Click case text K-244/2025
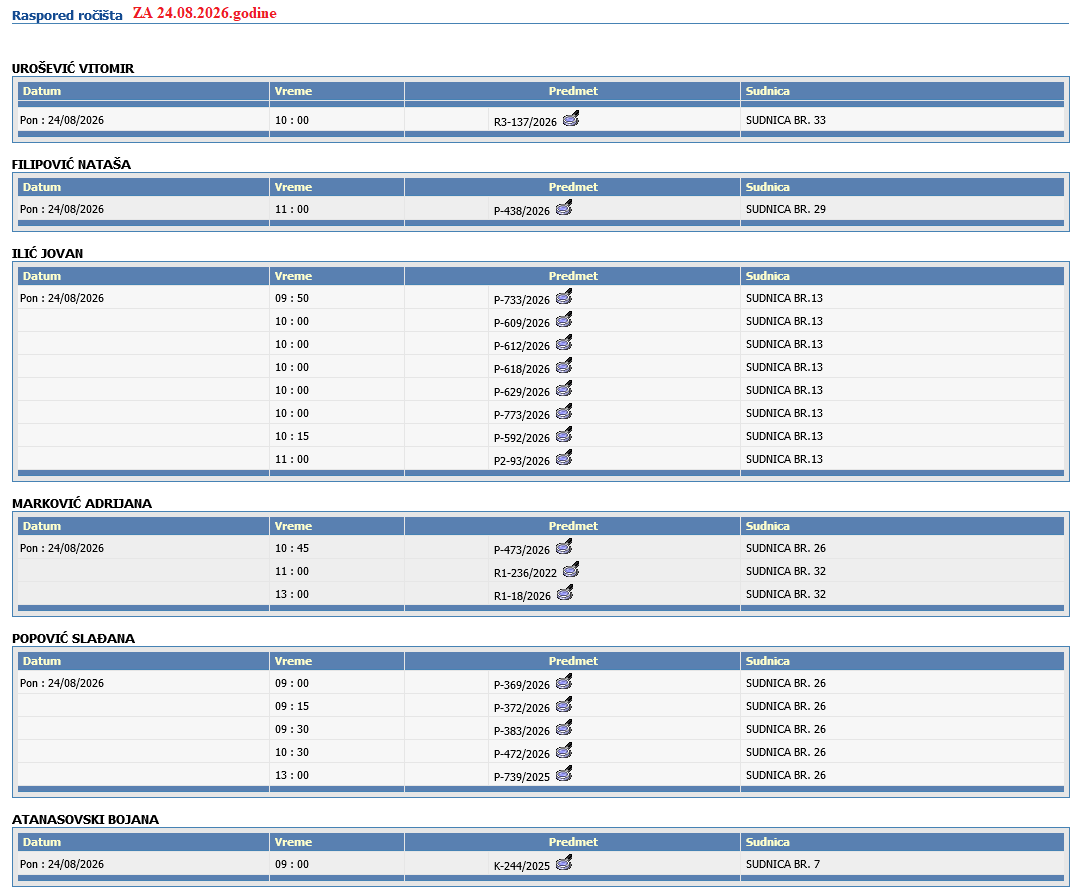The width and height of the screenshot is (1077, 893). pos(521,866)
